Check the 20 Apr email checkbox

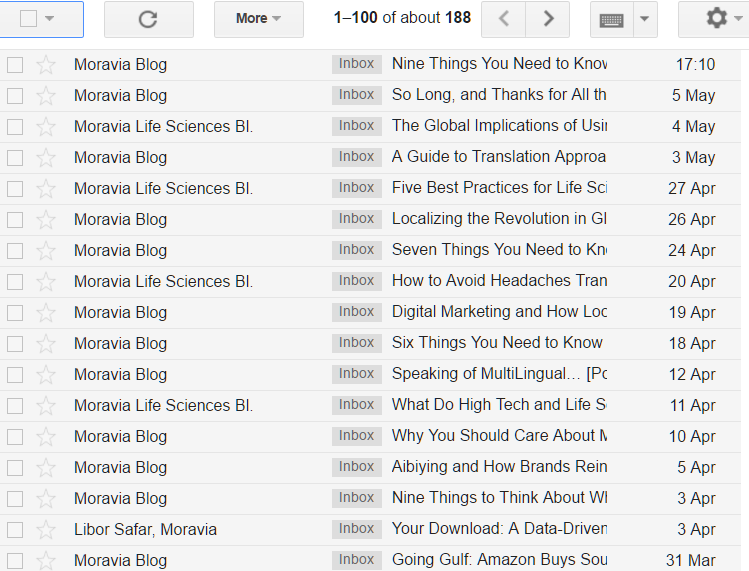pos(15,281)
